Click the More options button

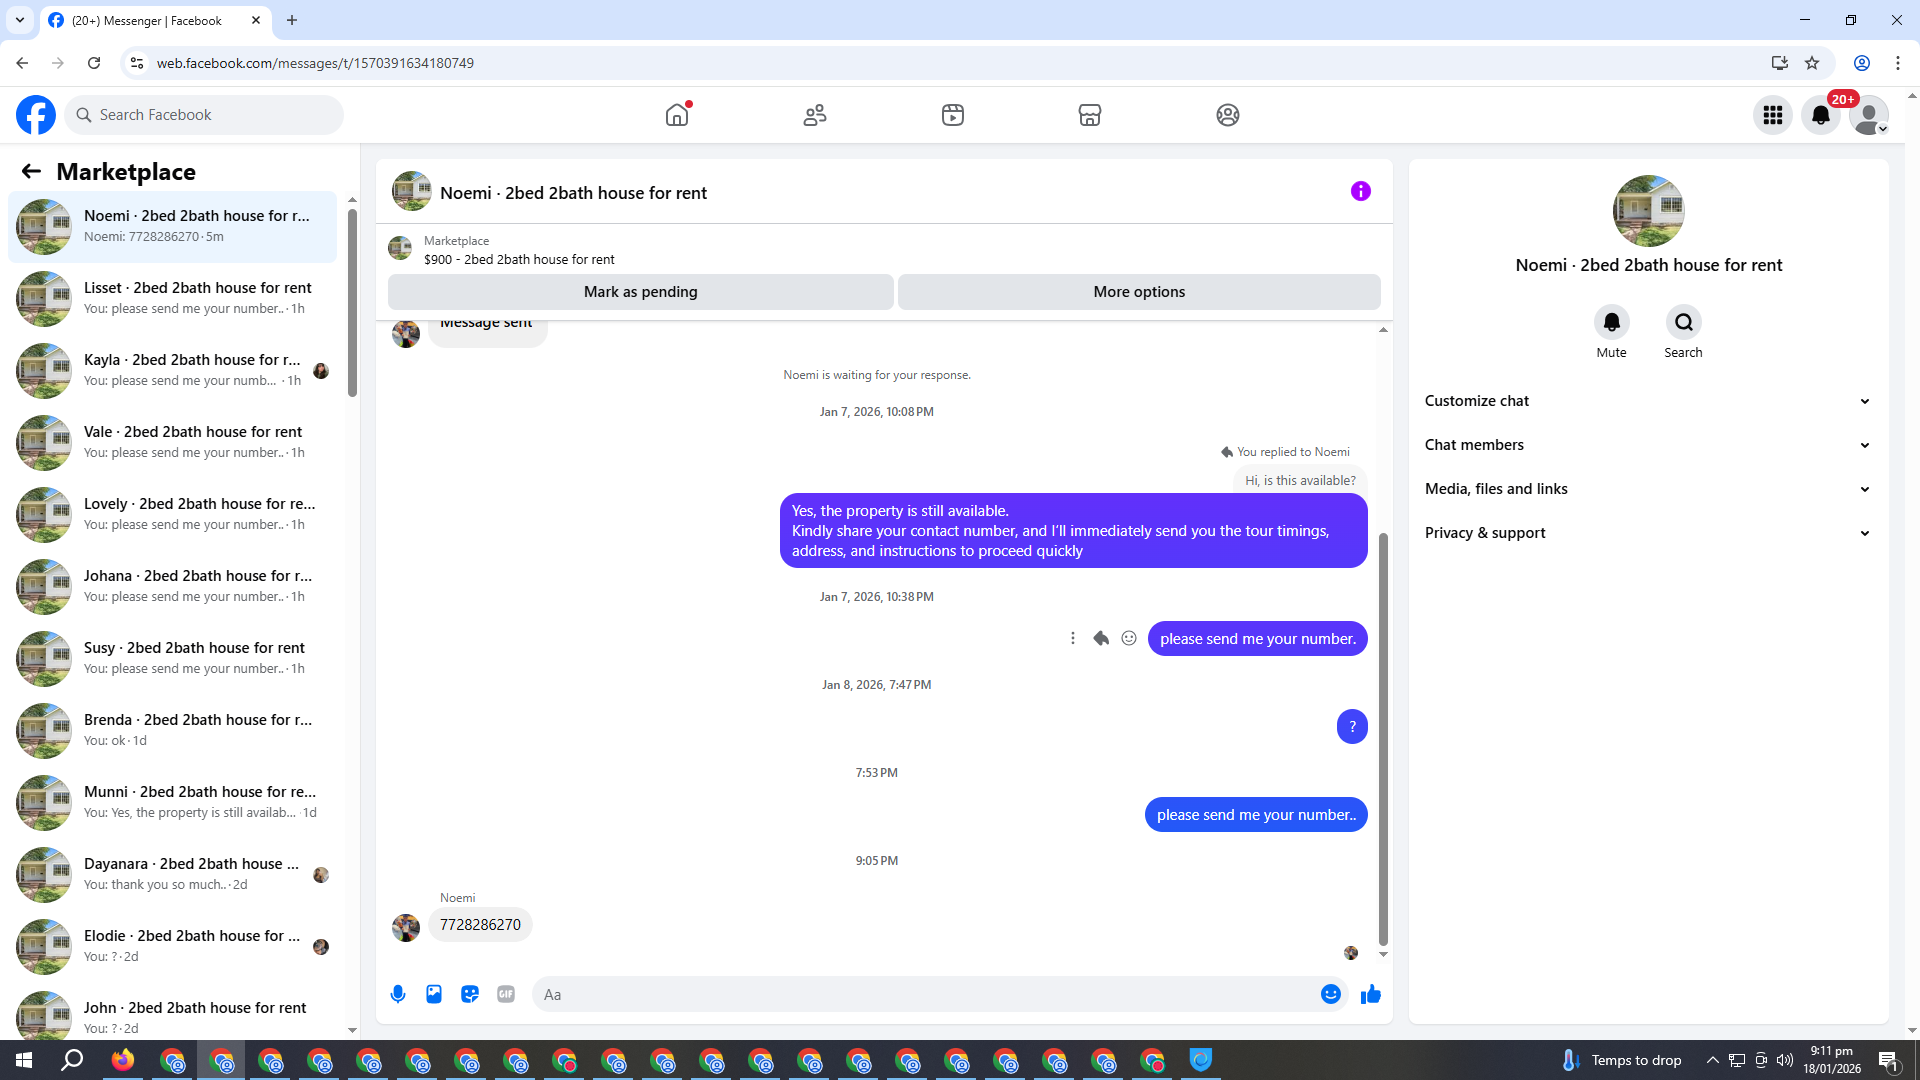pos(1139,292)
